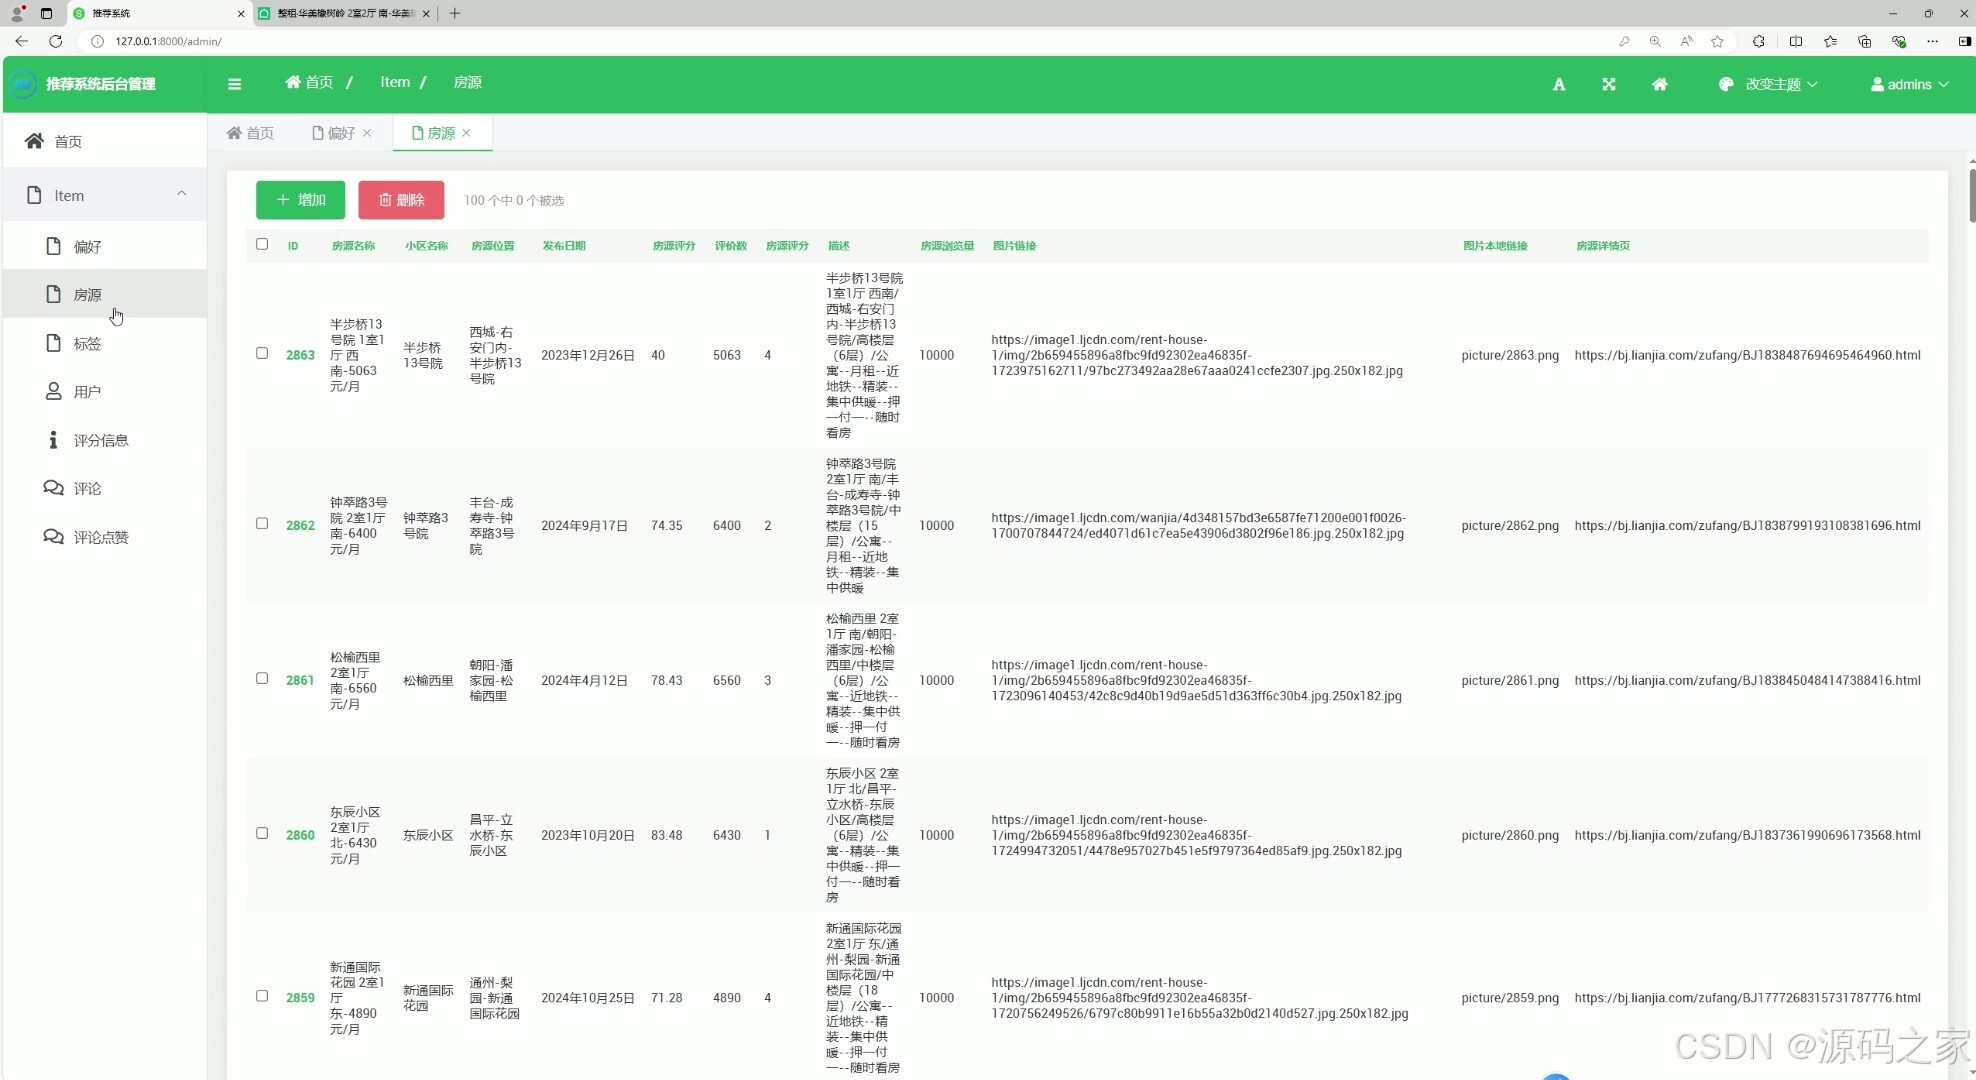Screen dimensions: 1976x1080
Task: Toggle fullscreen using the expand icon
Action: (x=1608, y=84)
